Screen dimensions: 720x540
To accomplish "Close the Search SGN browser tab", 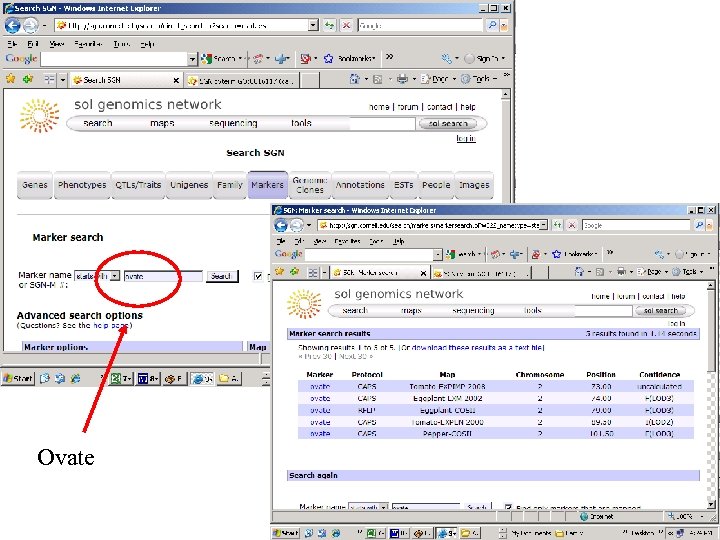I will pos(176,80).
